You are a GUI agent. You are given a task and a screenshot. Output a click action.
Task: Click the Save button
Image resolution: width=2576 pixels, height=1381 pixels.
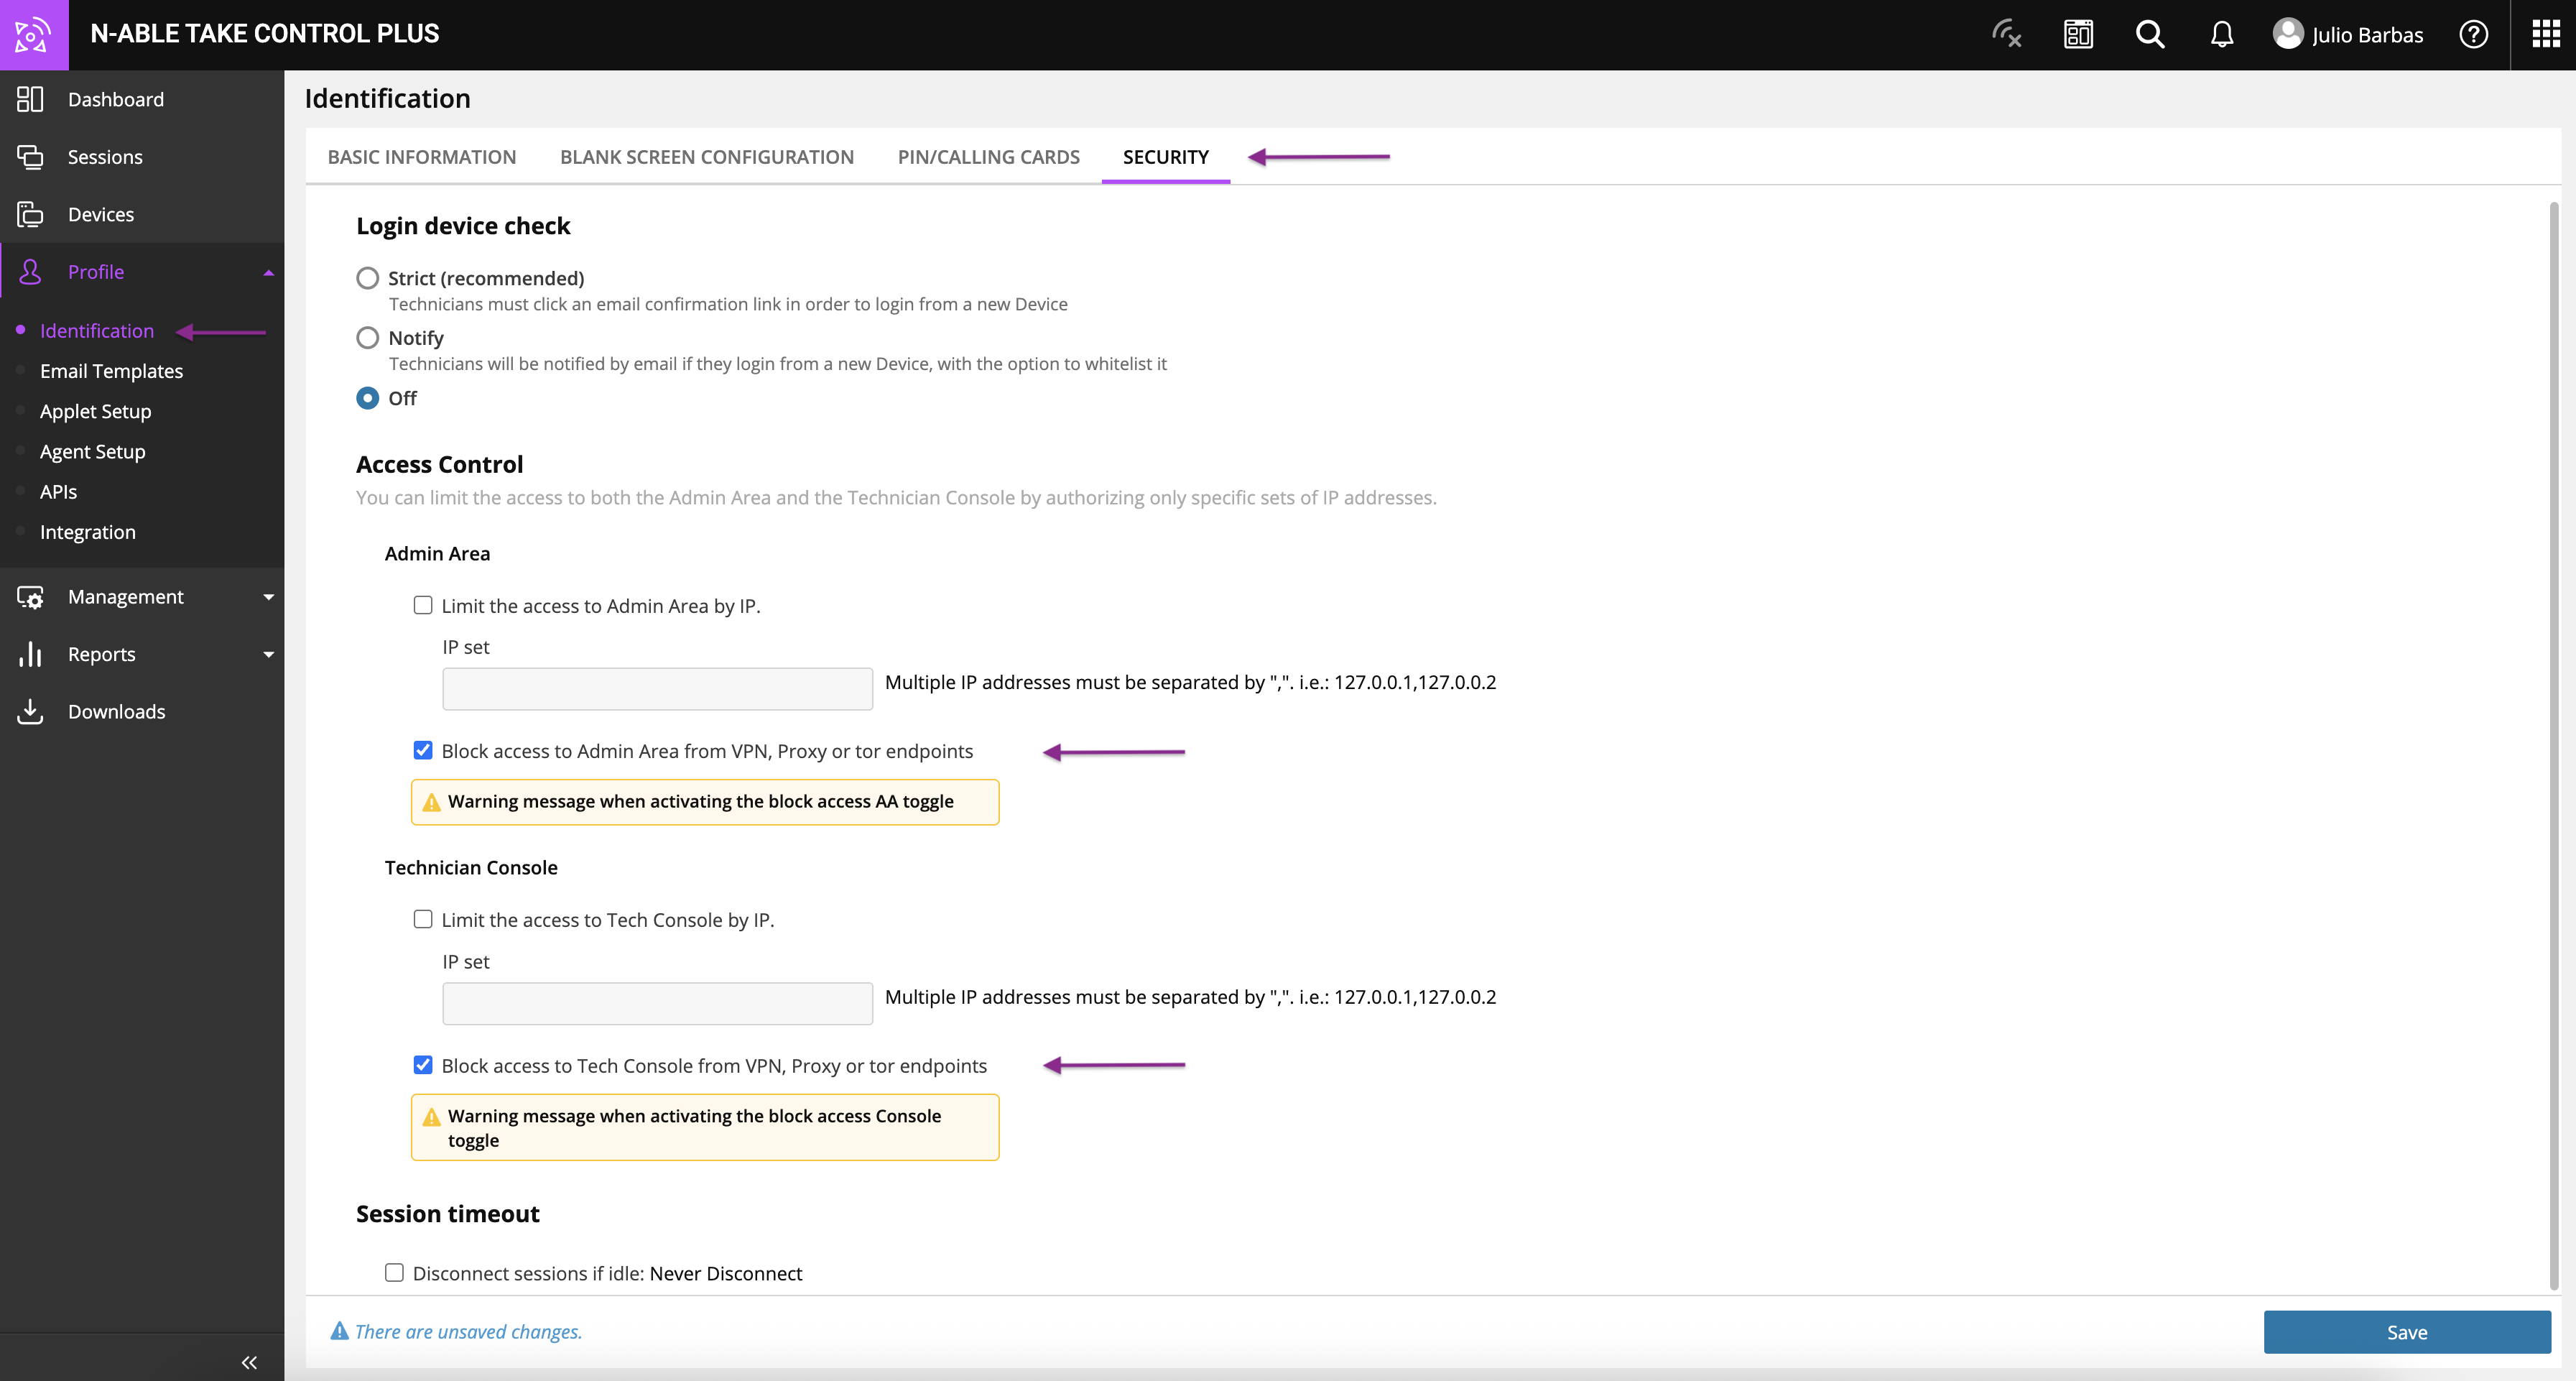[x=2407, y=1331]
